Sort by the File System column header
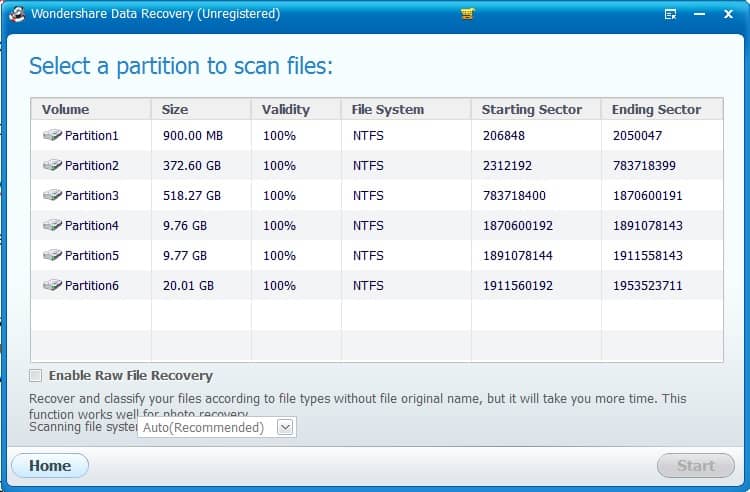This screenshot has height=492, width=750. pos(406,109)
